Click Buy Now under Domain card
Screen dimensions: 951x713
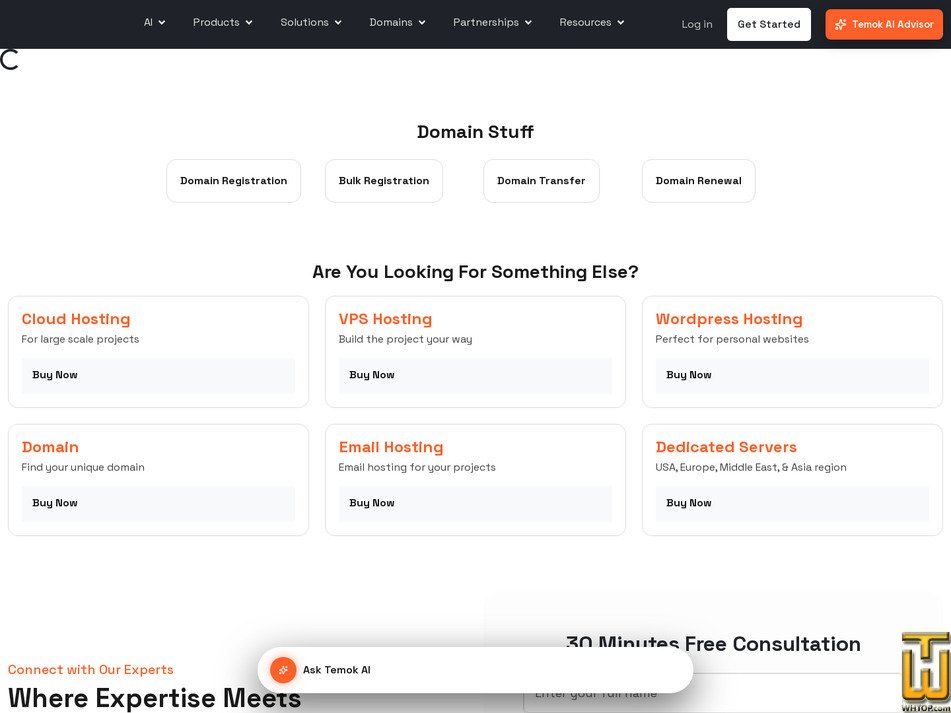click(158, 503)
